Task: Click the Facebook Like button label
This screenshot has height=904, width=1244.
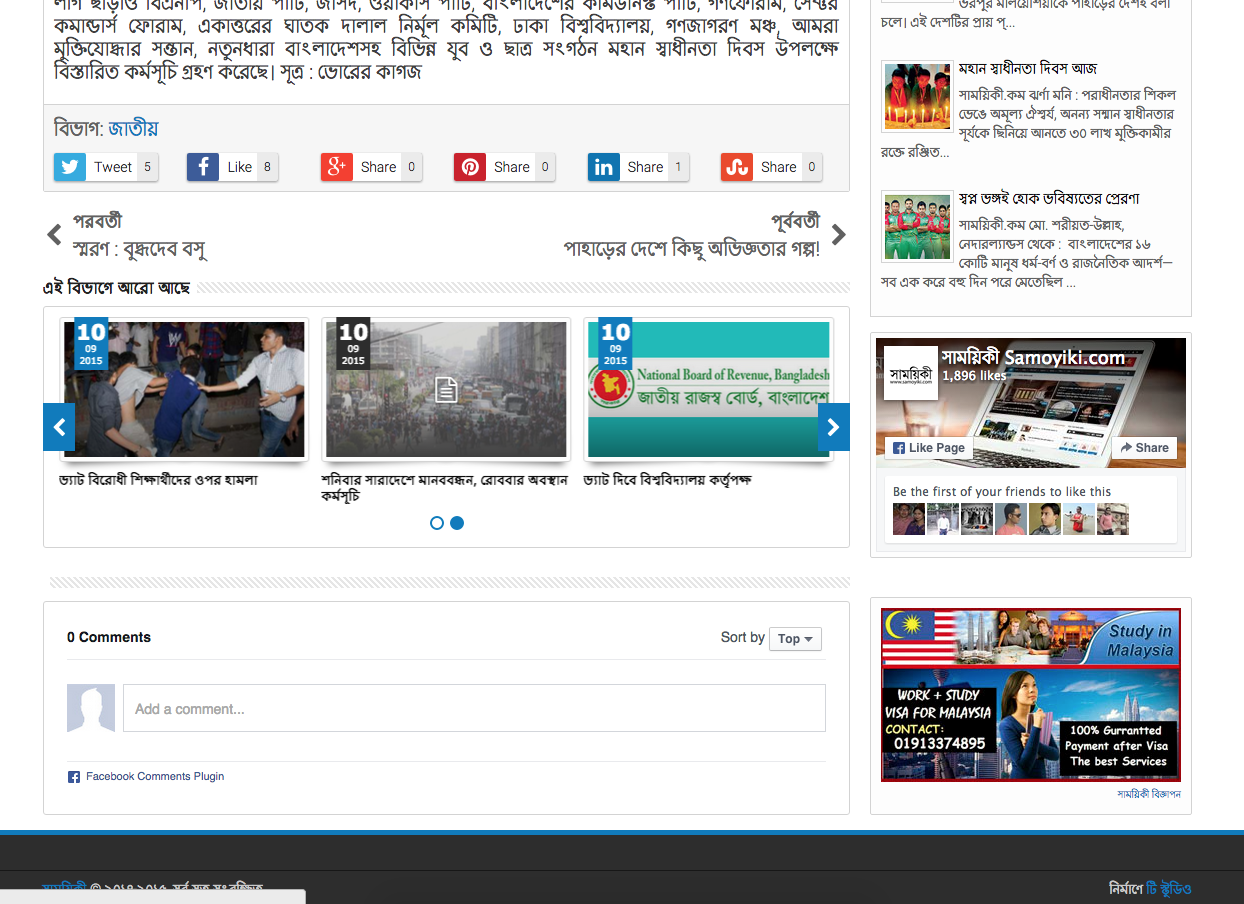Action: pos(240,167)
